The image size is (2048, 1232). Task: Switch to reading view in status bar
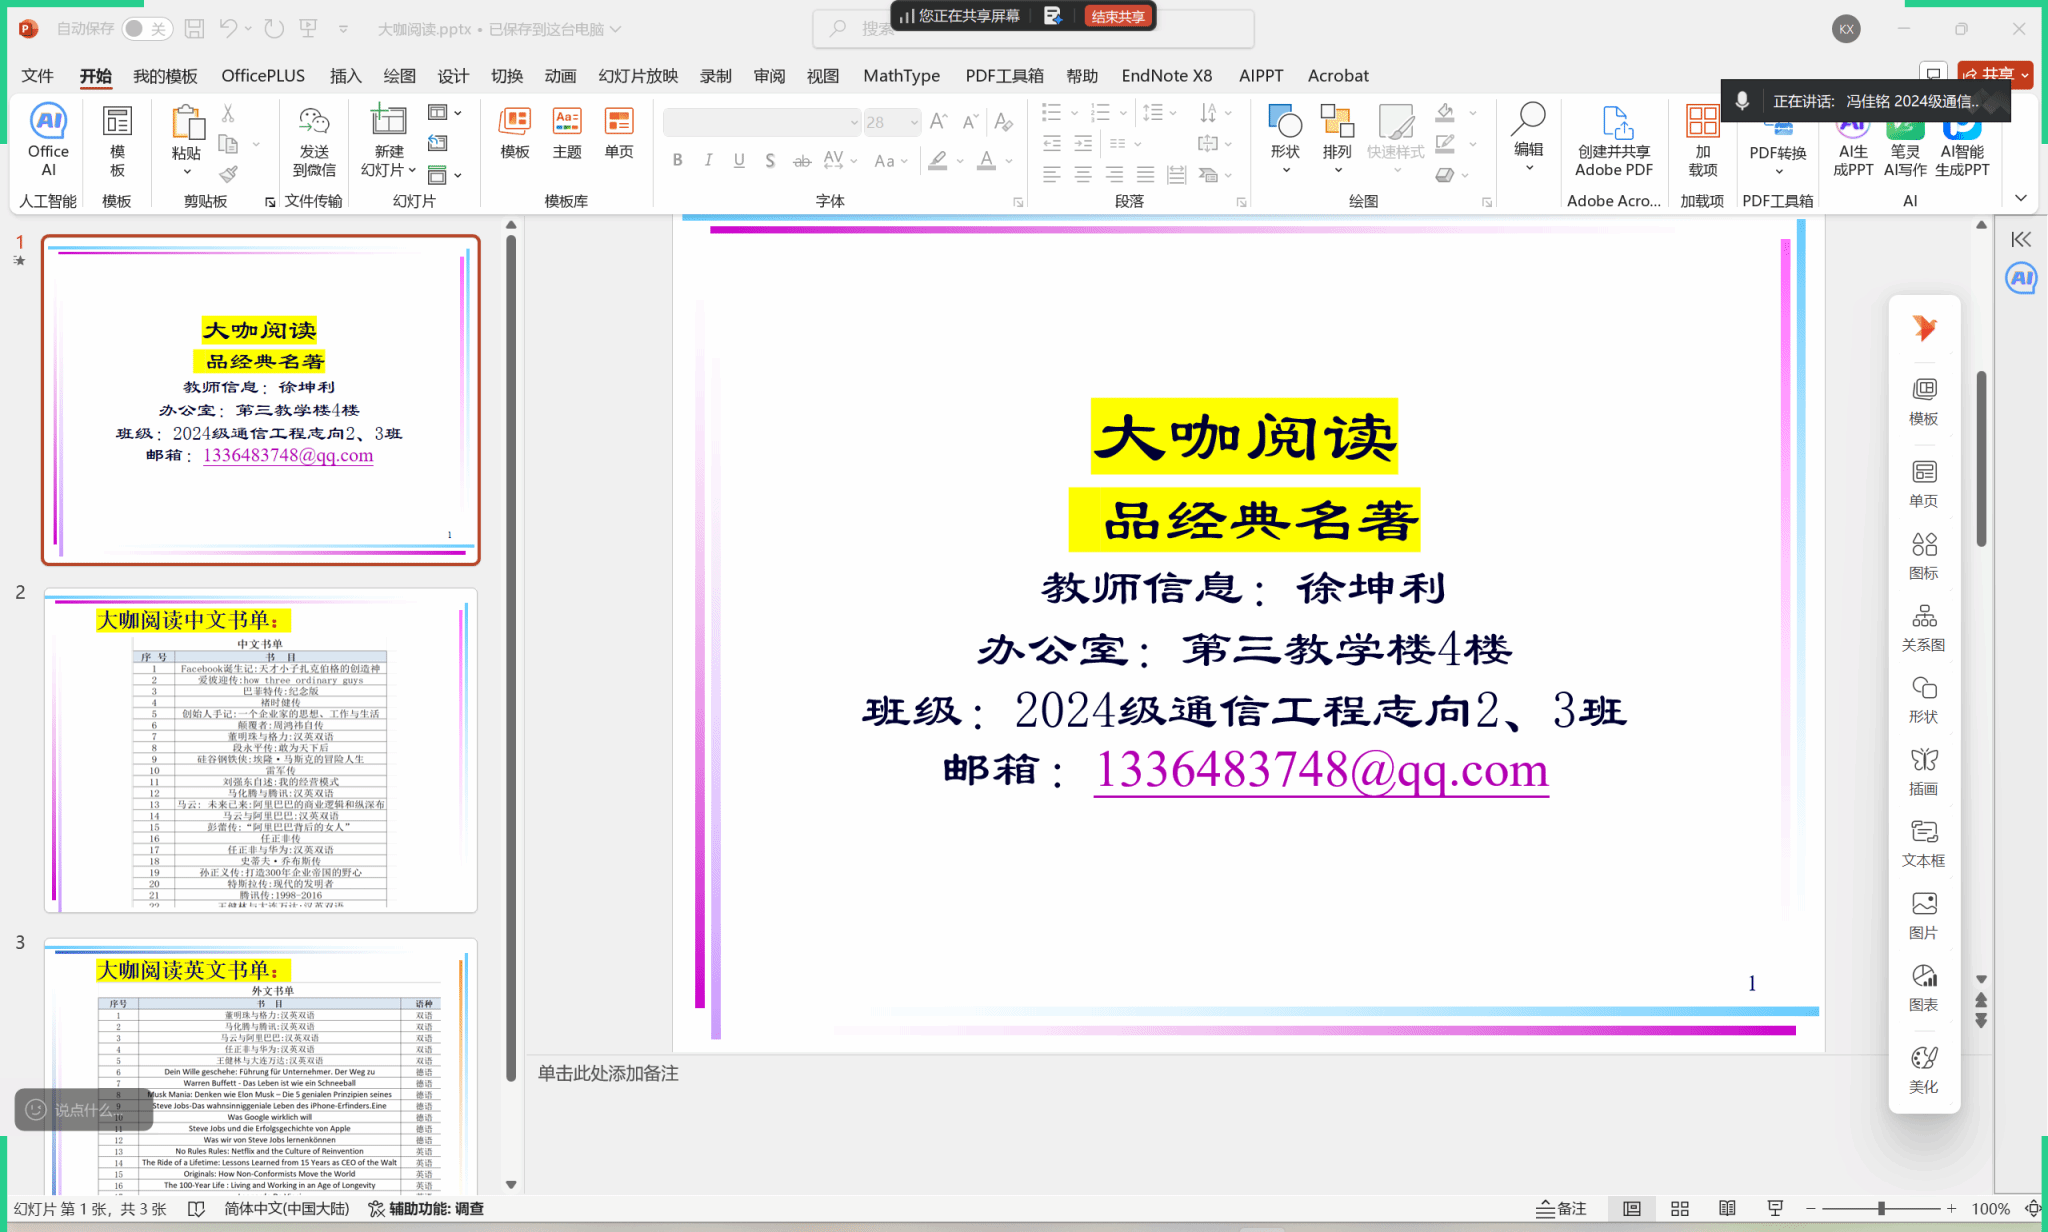[x=1727, y=1208]
